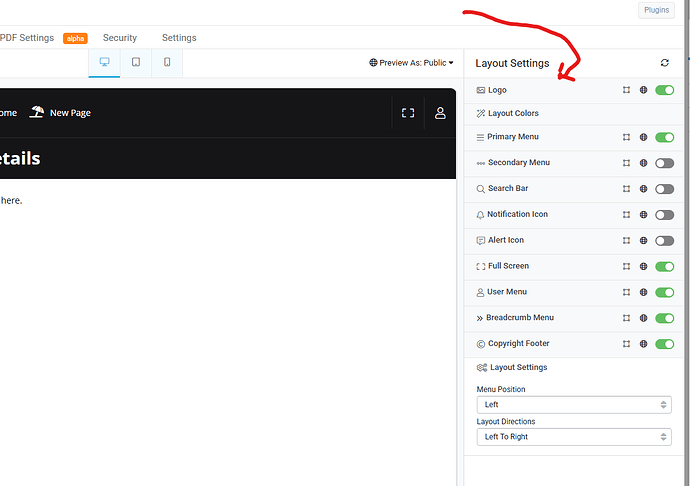The height and width of the screenshot is (486, 690).
Task: Click the User Menu position icon
Action: [x=626, y=292]
